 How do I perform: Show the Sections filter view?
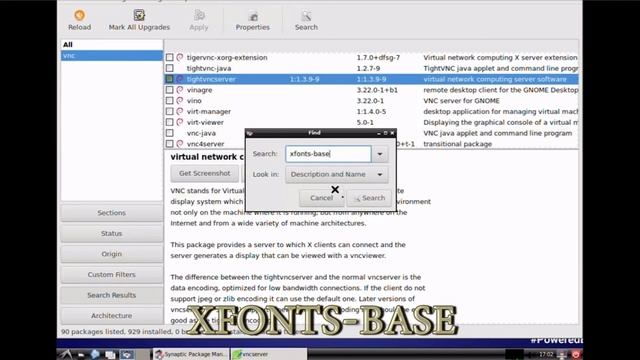[111, 213]
